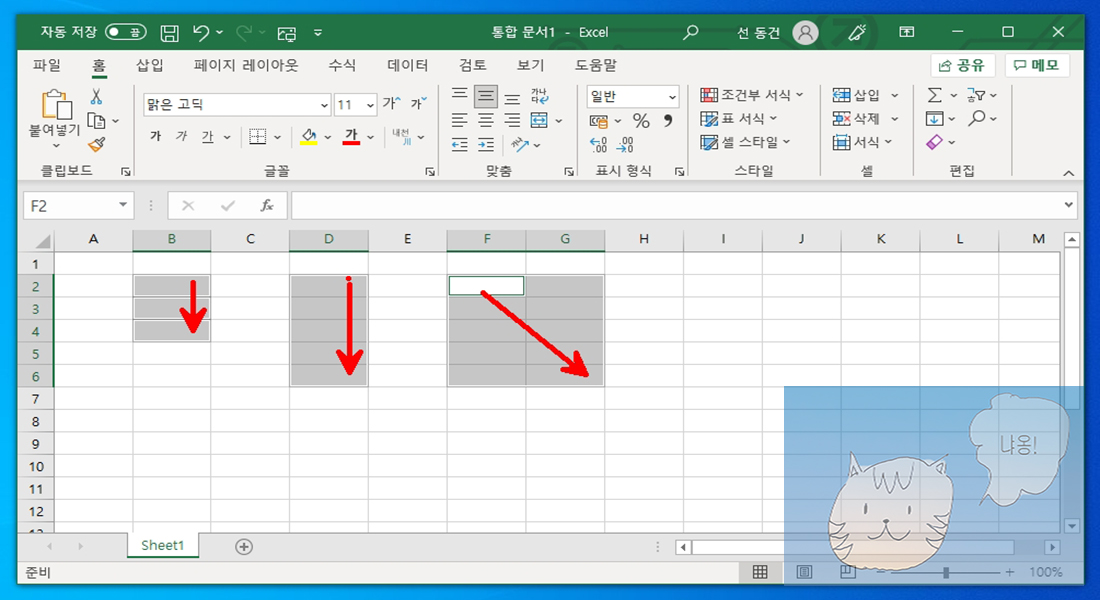Toggle middle vertical alignment
This screenshot has width=1100, height=600.
click(x=485, y=96)
